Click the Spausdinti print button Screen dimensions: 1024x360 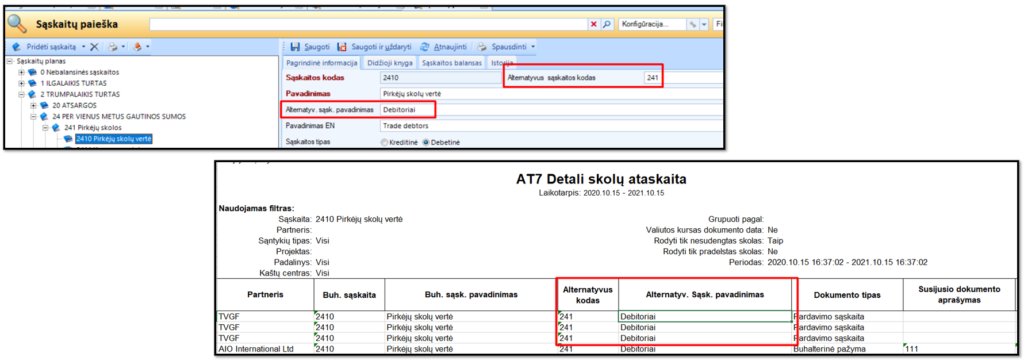click(x=502, y=47)
